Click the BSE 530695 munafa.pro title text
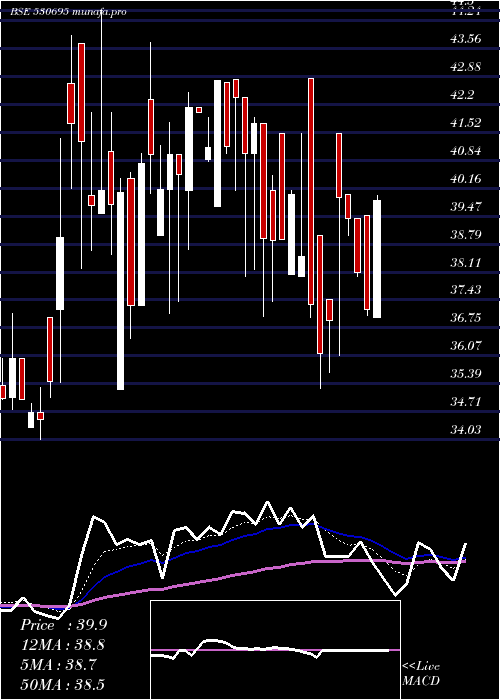 tap(68, 12)
